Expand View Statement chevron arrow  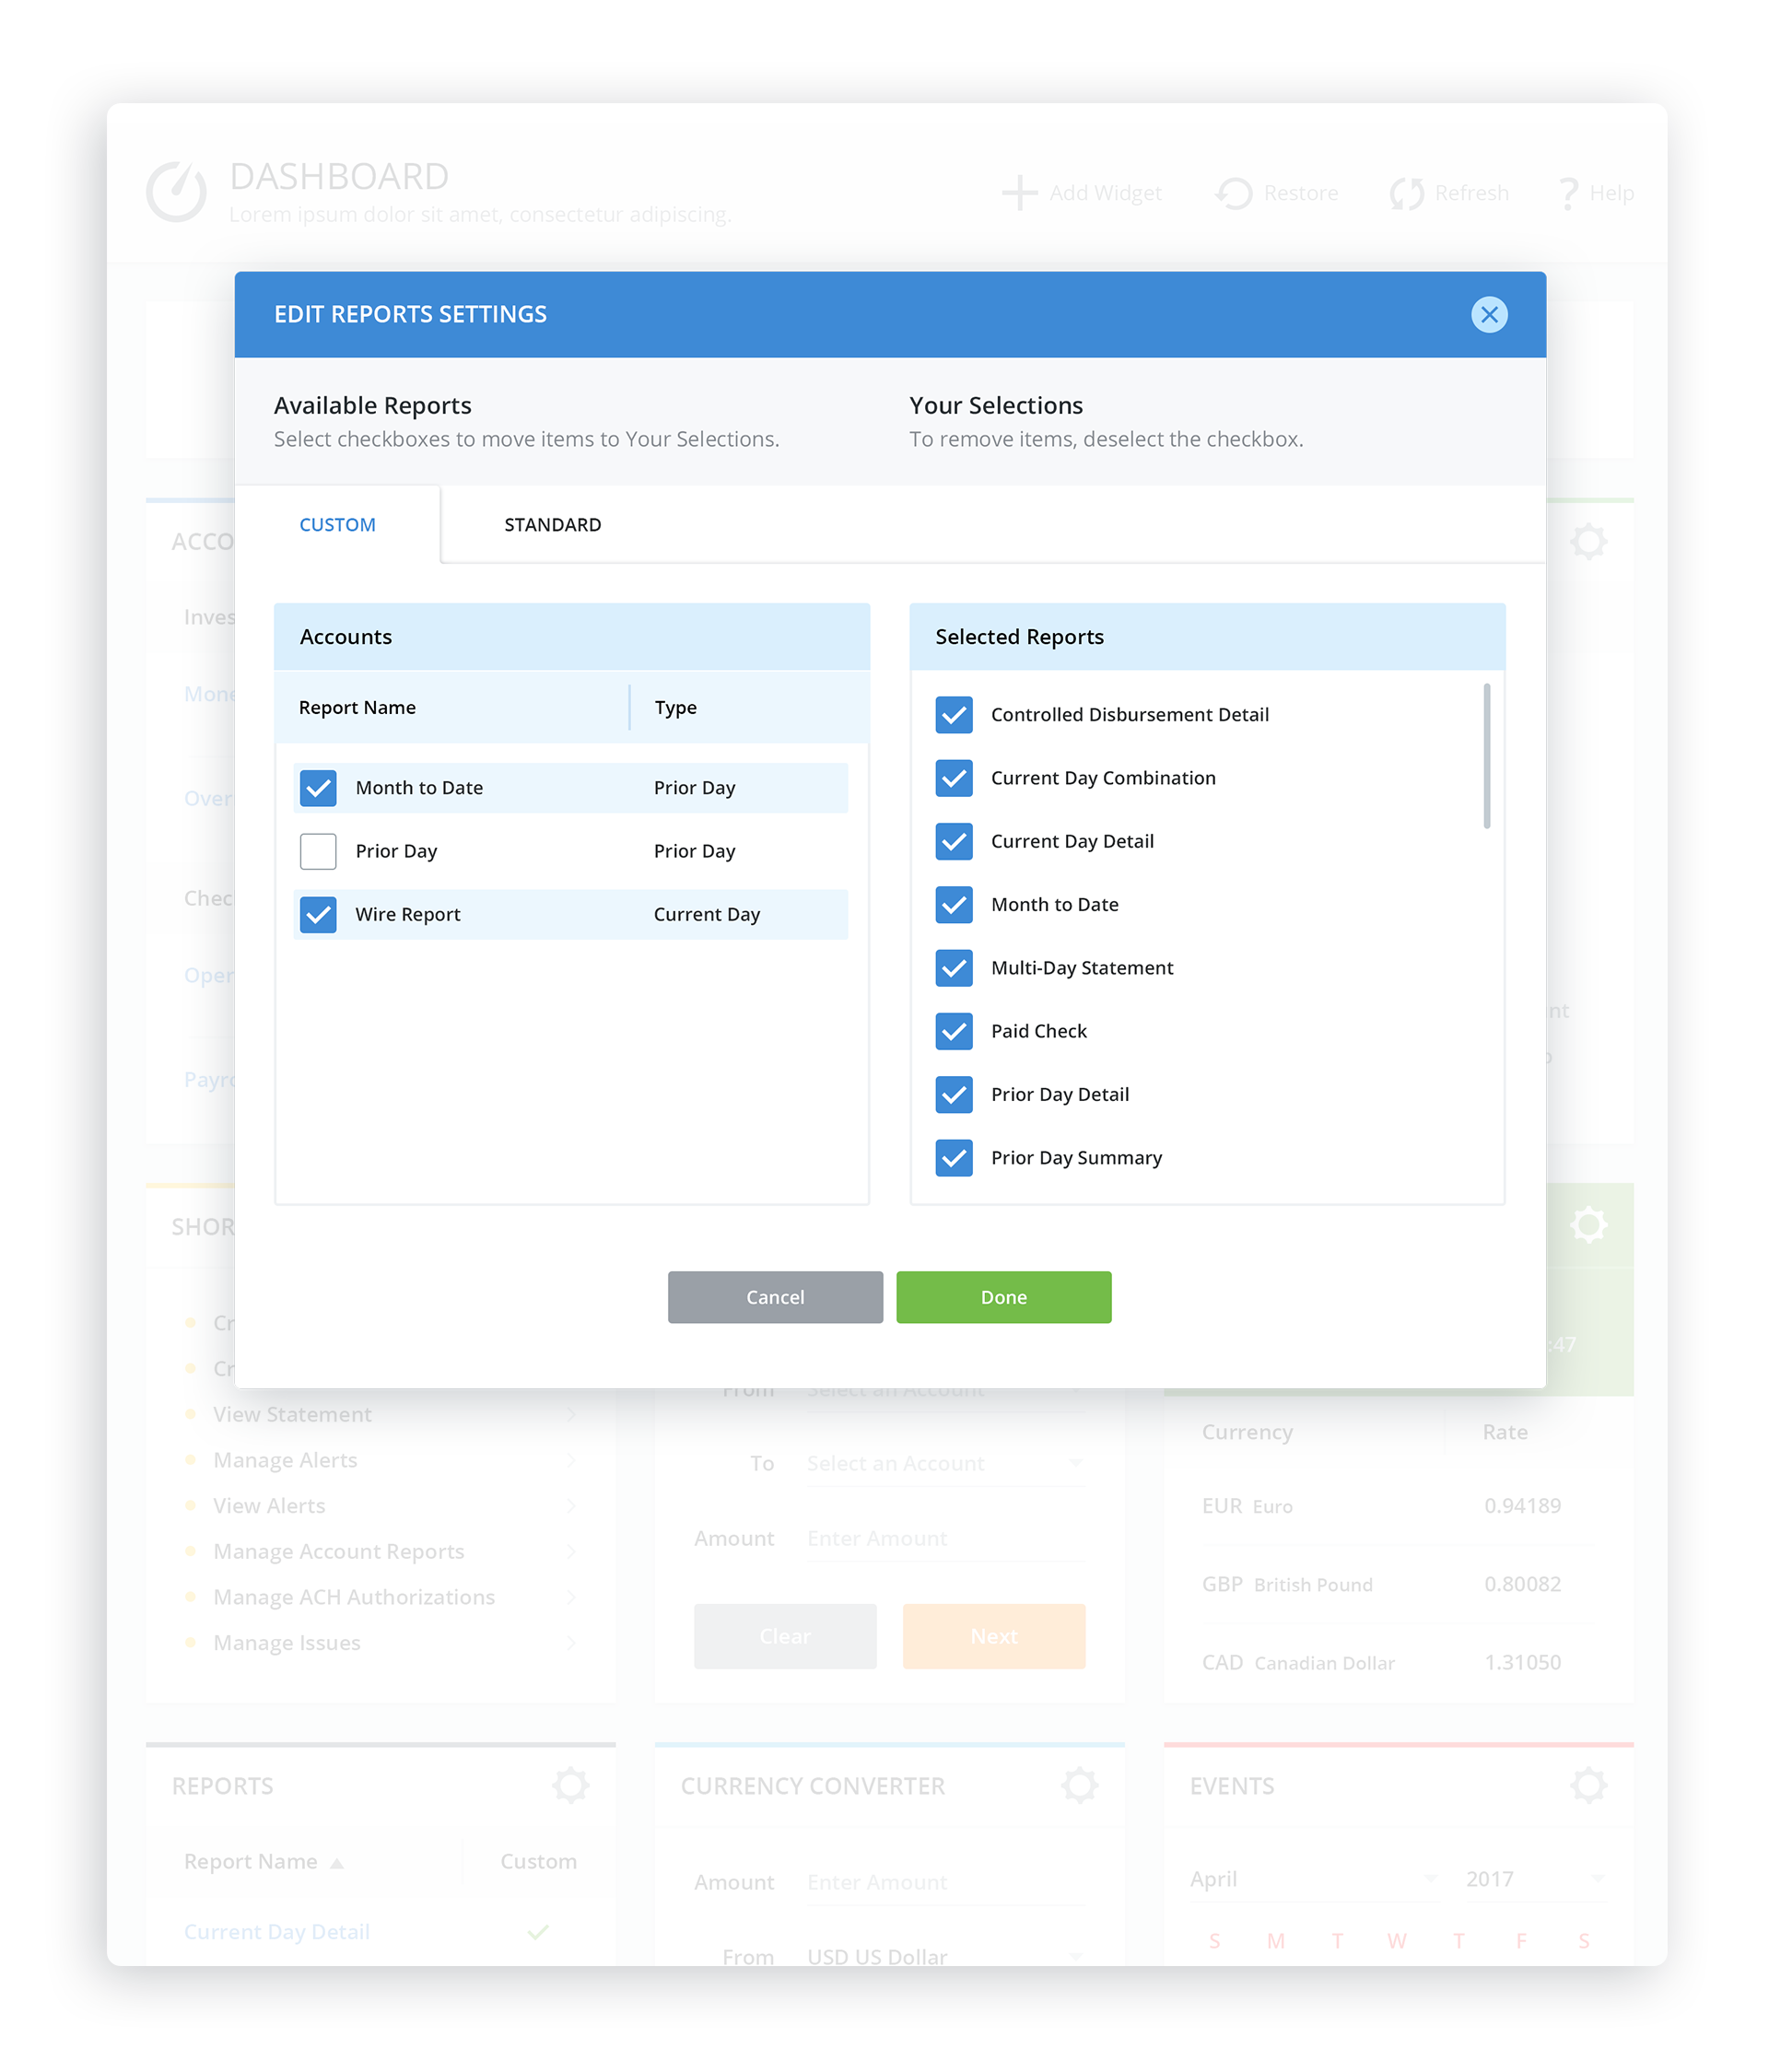point(571,1413)
